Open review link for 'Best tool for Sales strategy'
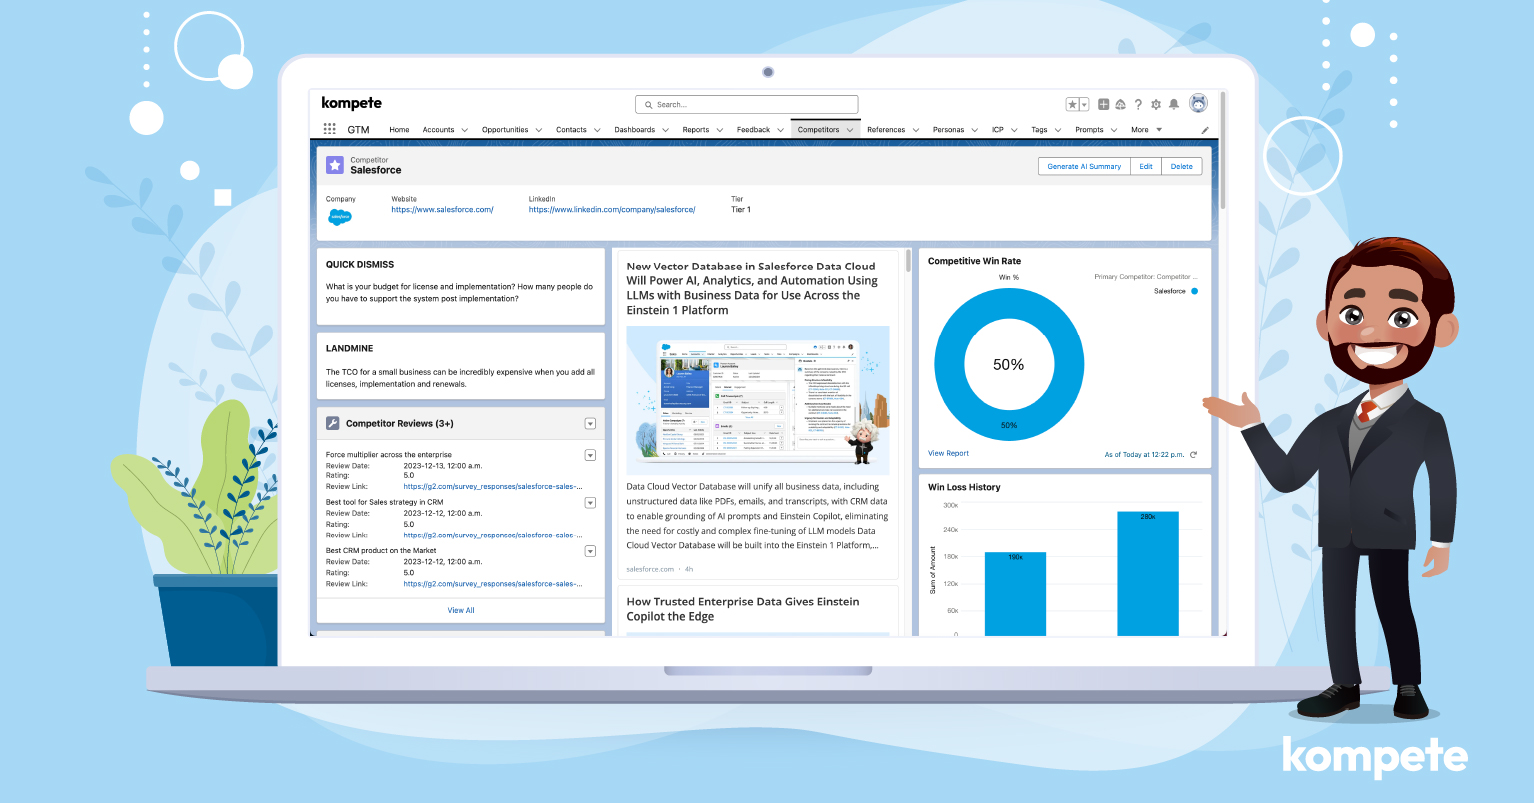The image size is (1534, 803). click(x=493, y=535)
